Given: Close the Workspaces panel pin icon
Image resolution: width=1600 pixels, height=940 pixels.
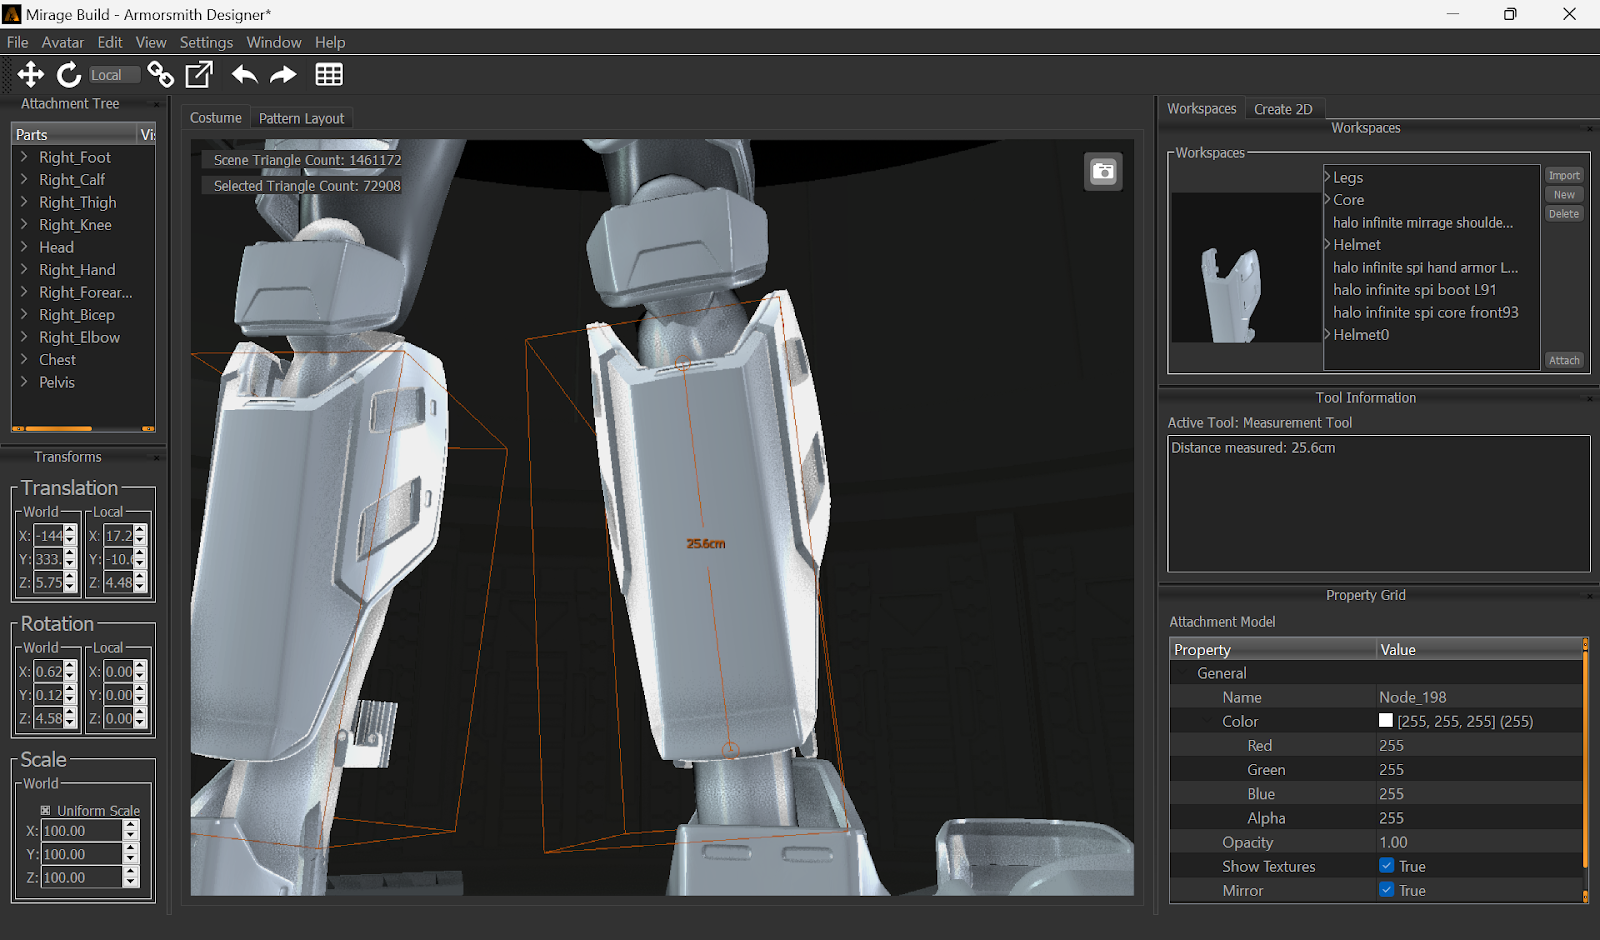Looking at the screenshot, I should click(1589, 128).
